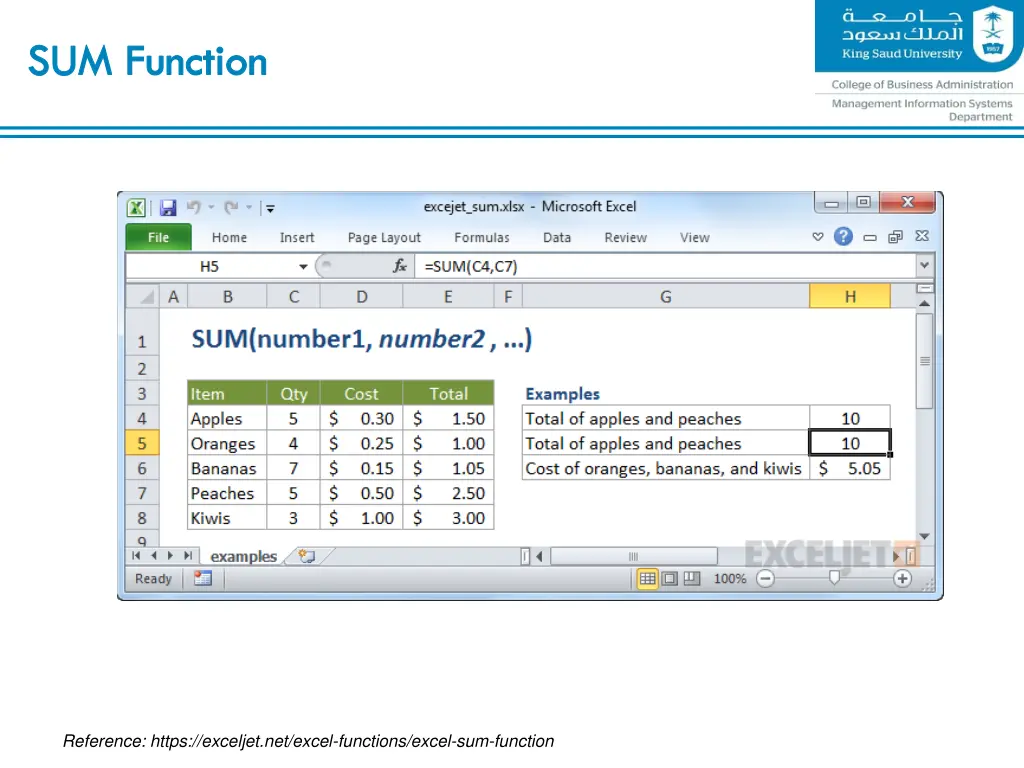Image resolution: width=1024 pixels, height=768 pixels.
Task: Select highlighted column H header
Action: [x=850, y=296]
